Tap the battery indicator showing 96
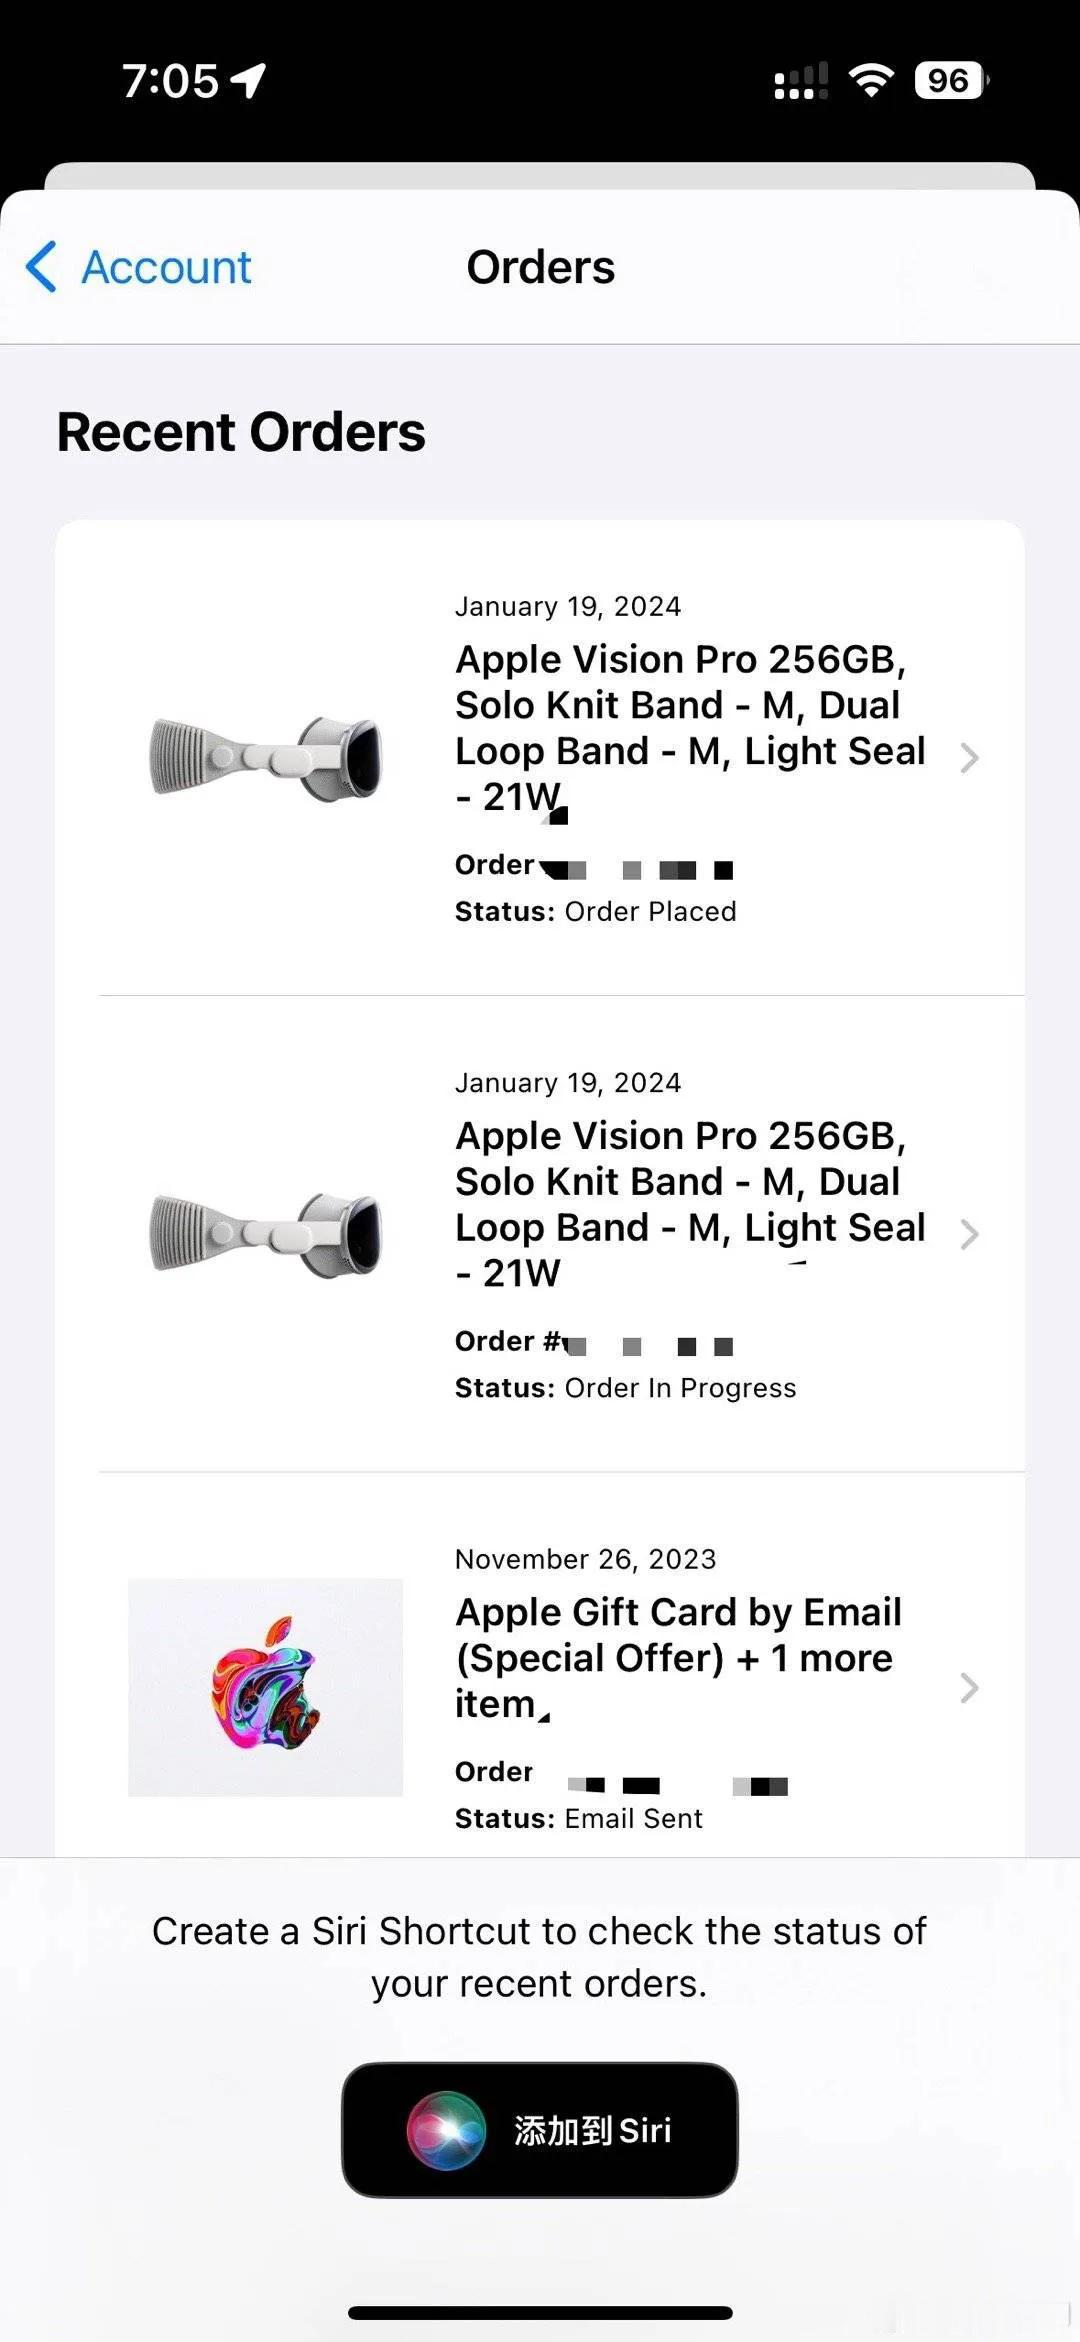 tap(949, 80)
